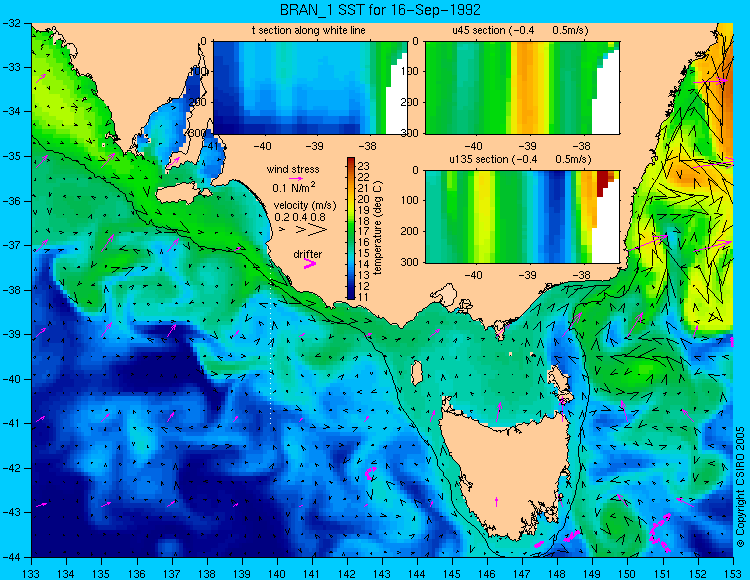Click the "-39" tick under the u45 section
This screenshot has height=580, width=750.
point(528,146)
